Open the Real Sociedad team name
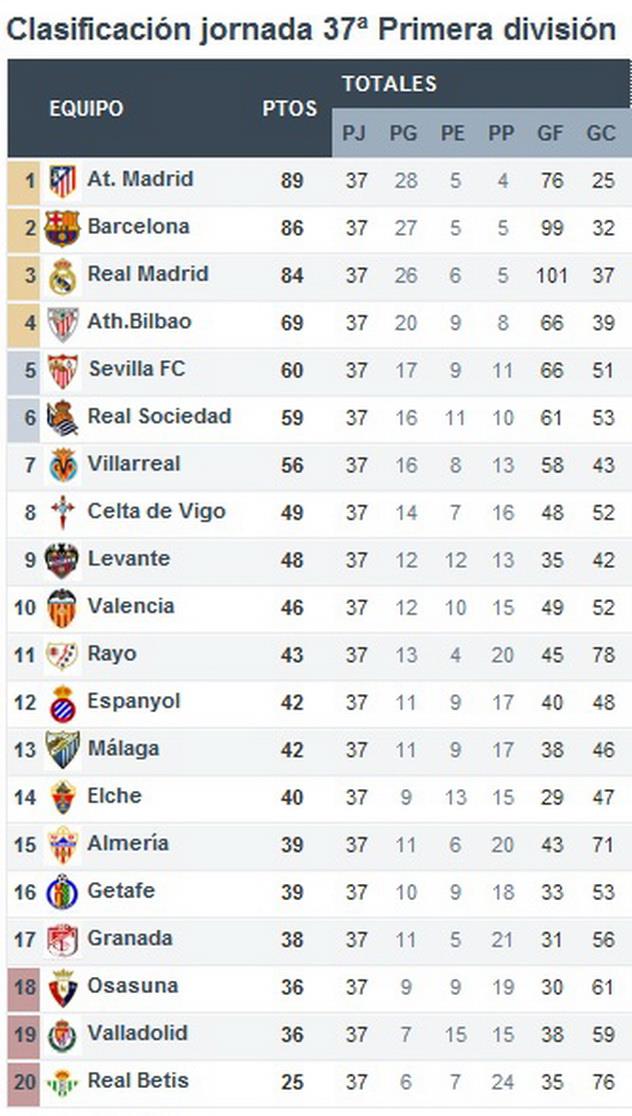The height and width of the screenshot is (1116, 632). point(159,416)
